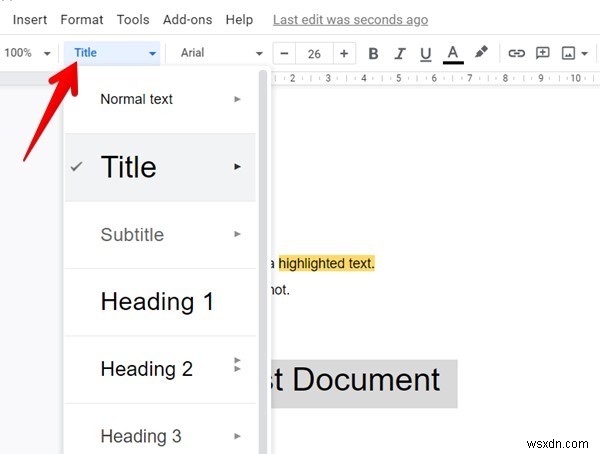This screenshot has width=600, height=454.
Task: Expand the Normal text submenu arrow
Action: [x=237, y=99]
